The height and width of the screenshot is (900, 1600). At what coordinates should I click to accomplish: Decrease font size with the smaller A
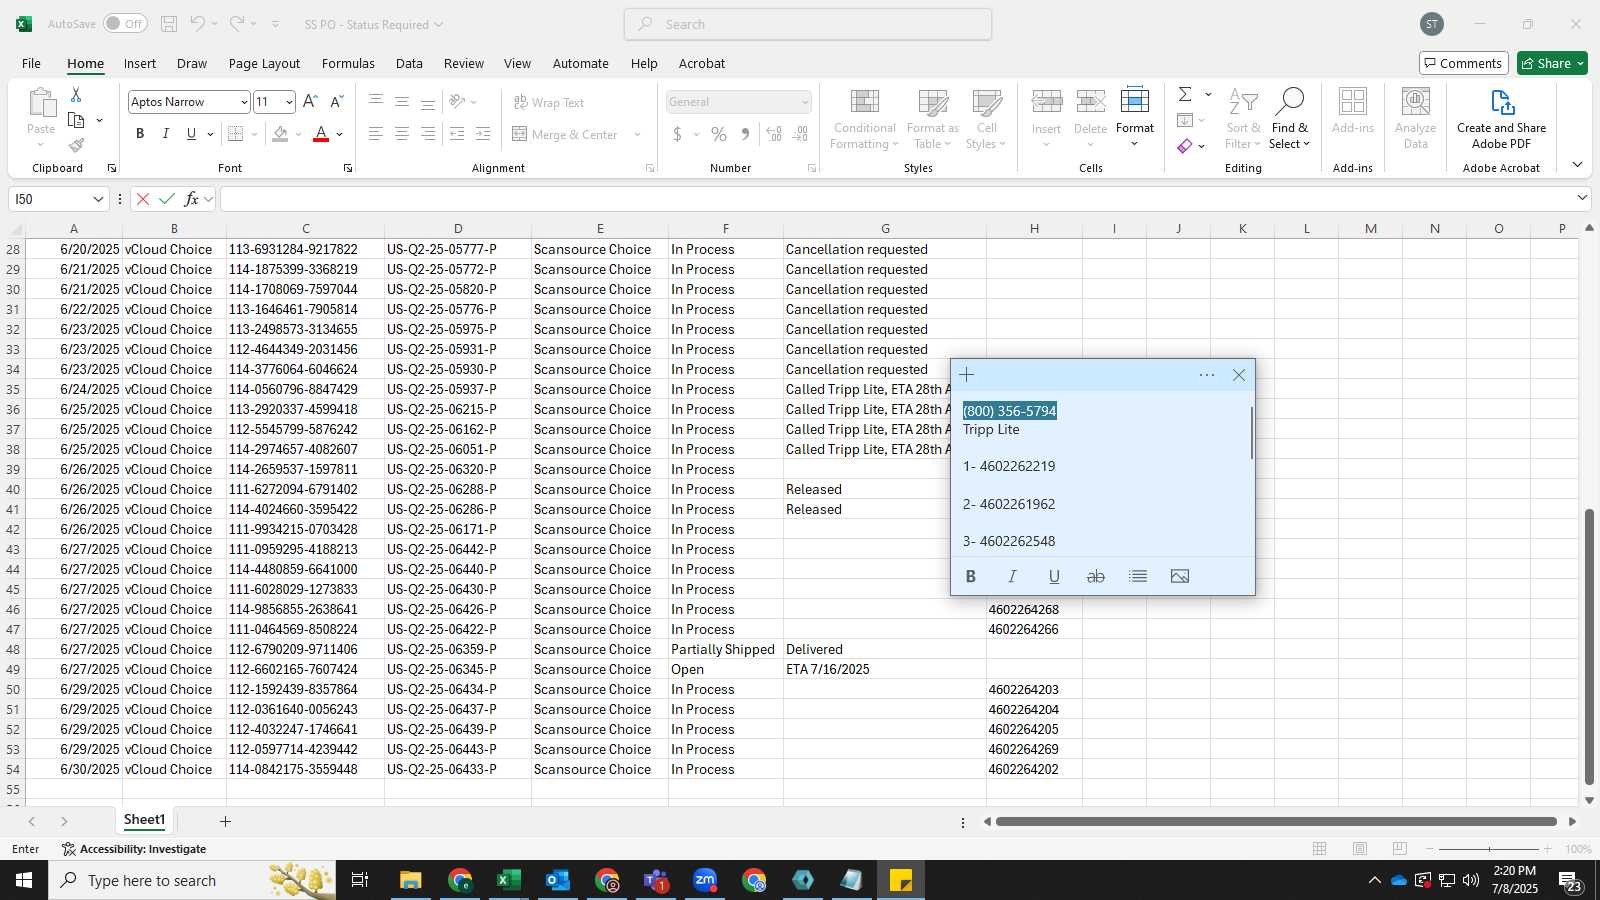click(x=337, y=102)
